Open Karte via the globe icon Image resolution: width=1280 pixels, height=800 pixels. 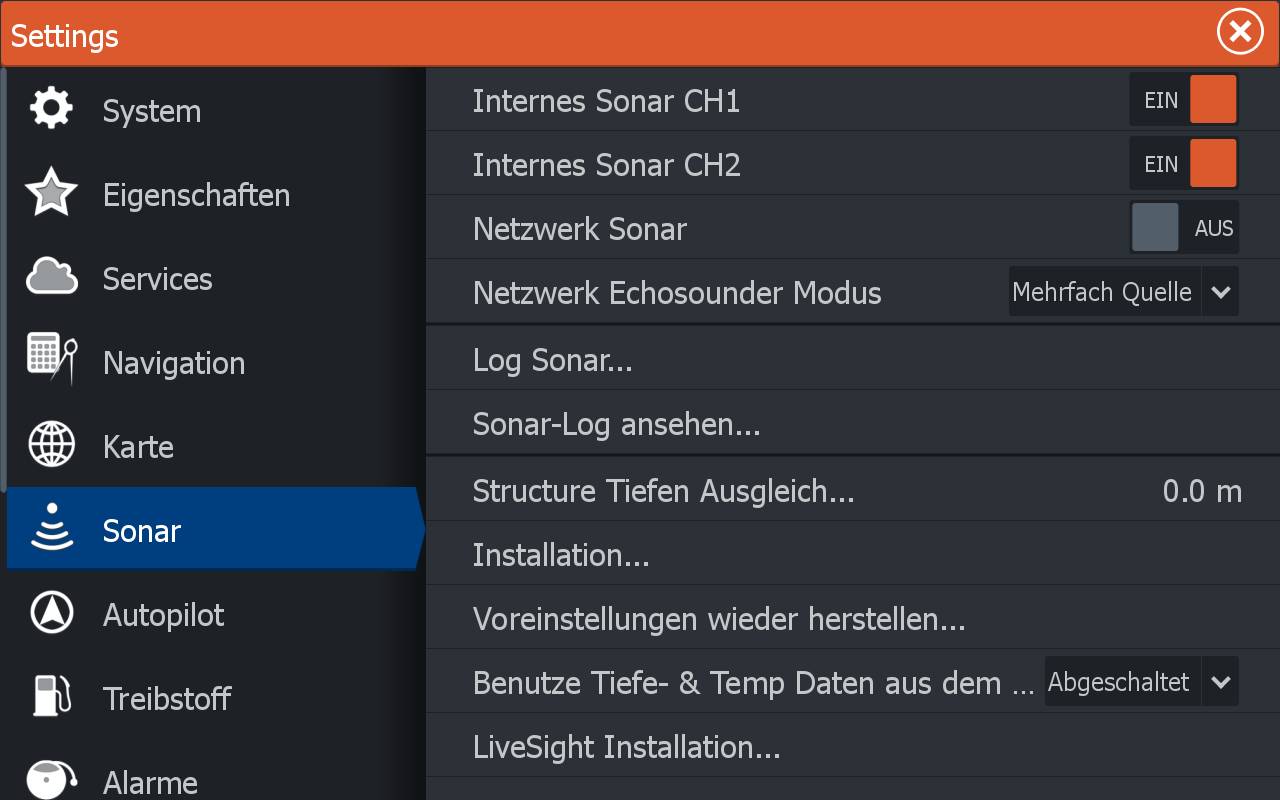click(x=52, y=445)
